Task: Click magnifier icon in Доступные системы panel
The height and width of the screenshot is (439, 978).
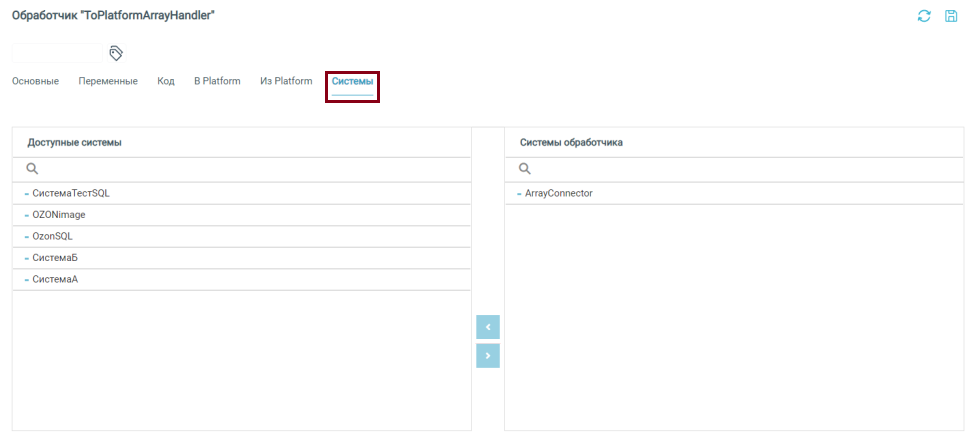Action: (32, 169)
